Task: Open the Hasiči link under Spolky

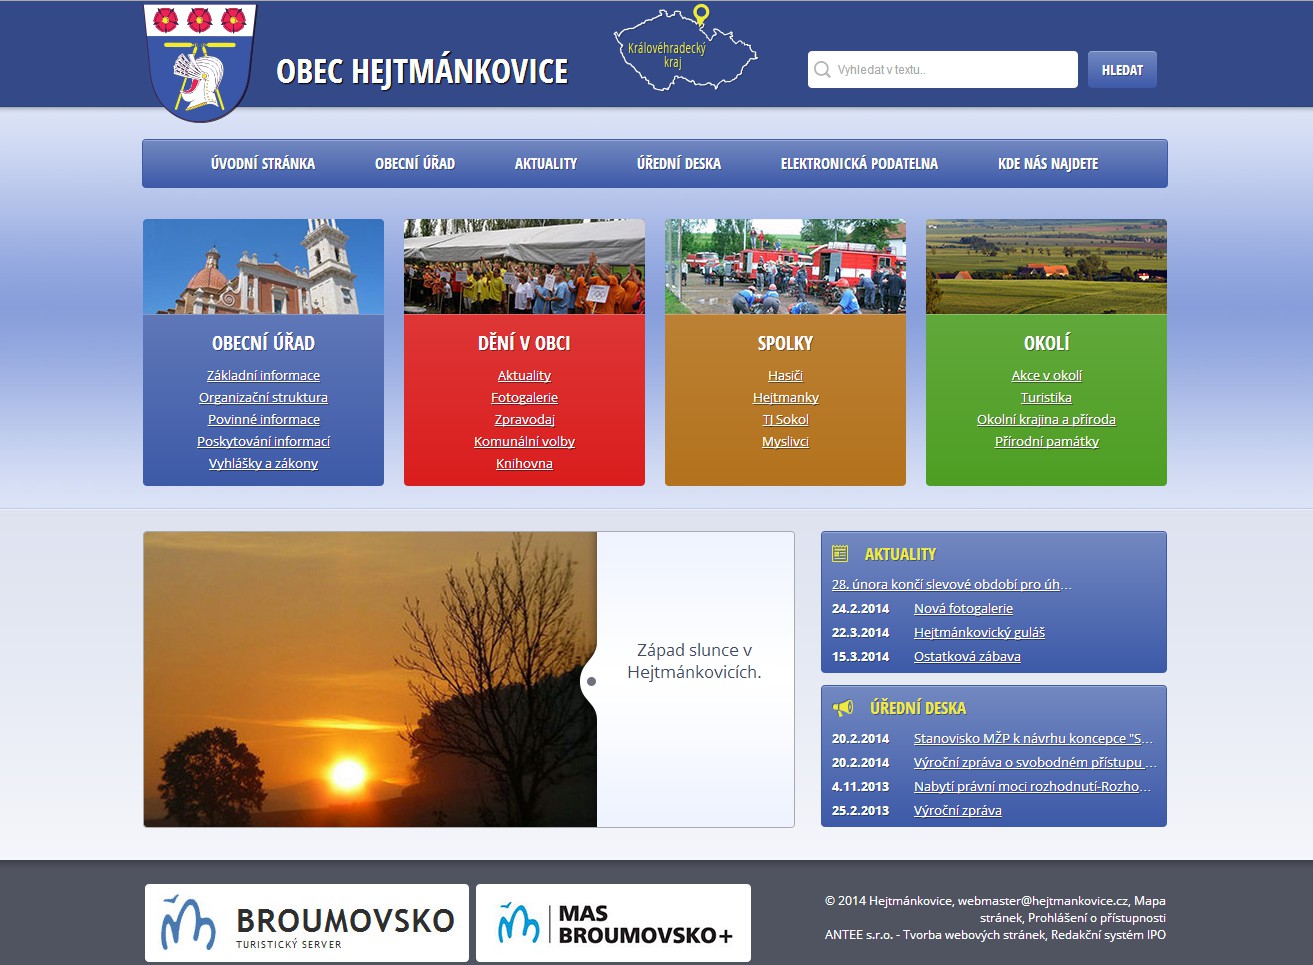Action: (785, 376)
